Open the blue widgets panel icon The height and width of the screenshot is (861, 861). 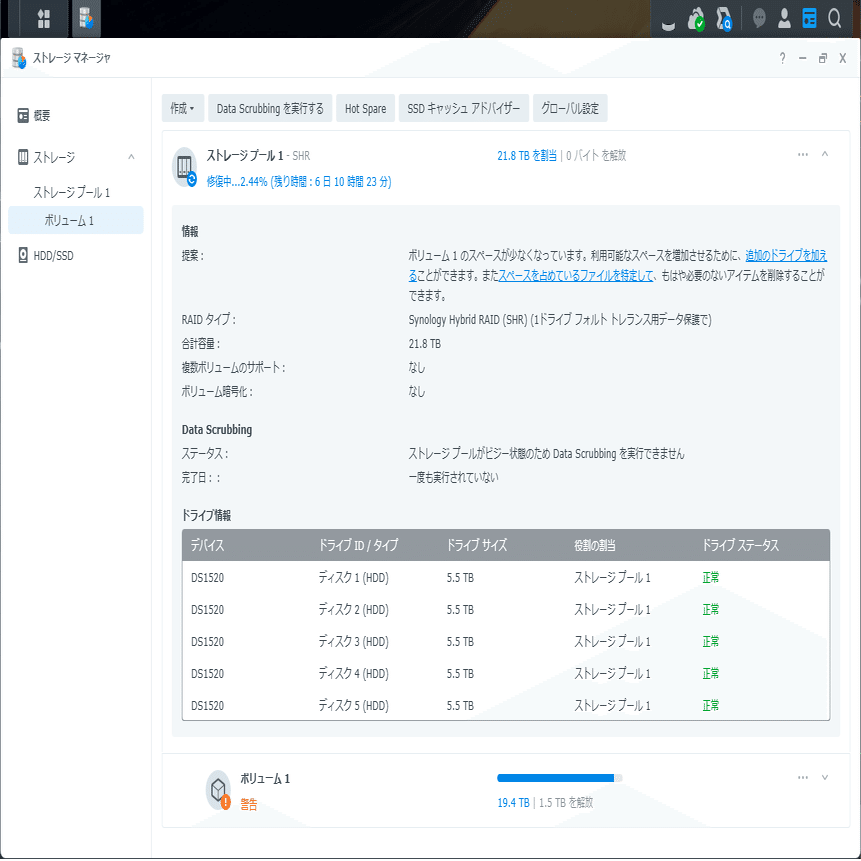click(x=808, y=18)
